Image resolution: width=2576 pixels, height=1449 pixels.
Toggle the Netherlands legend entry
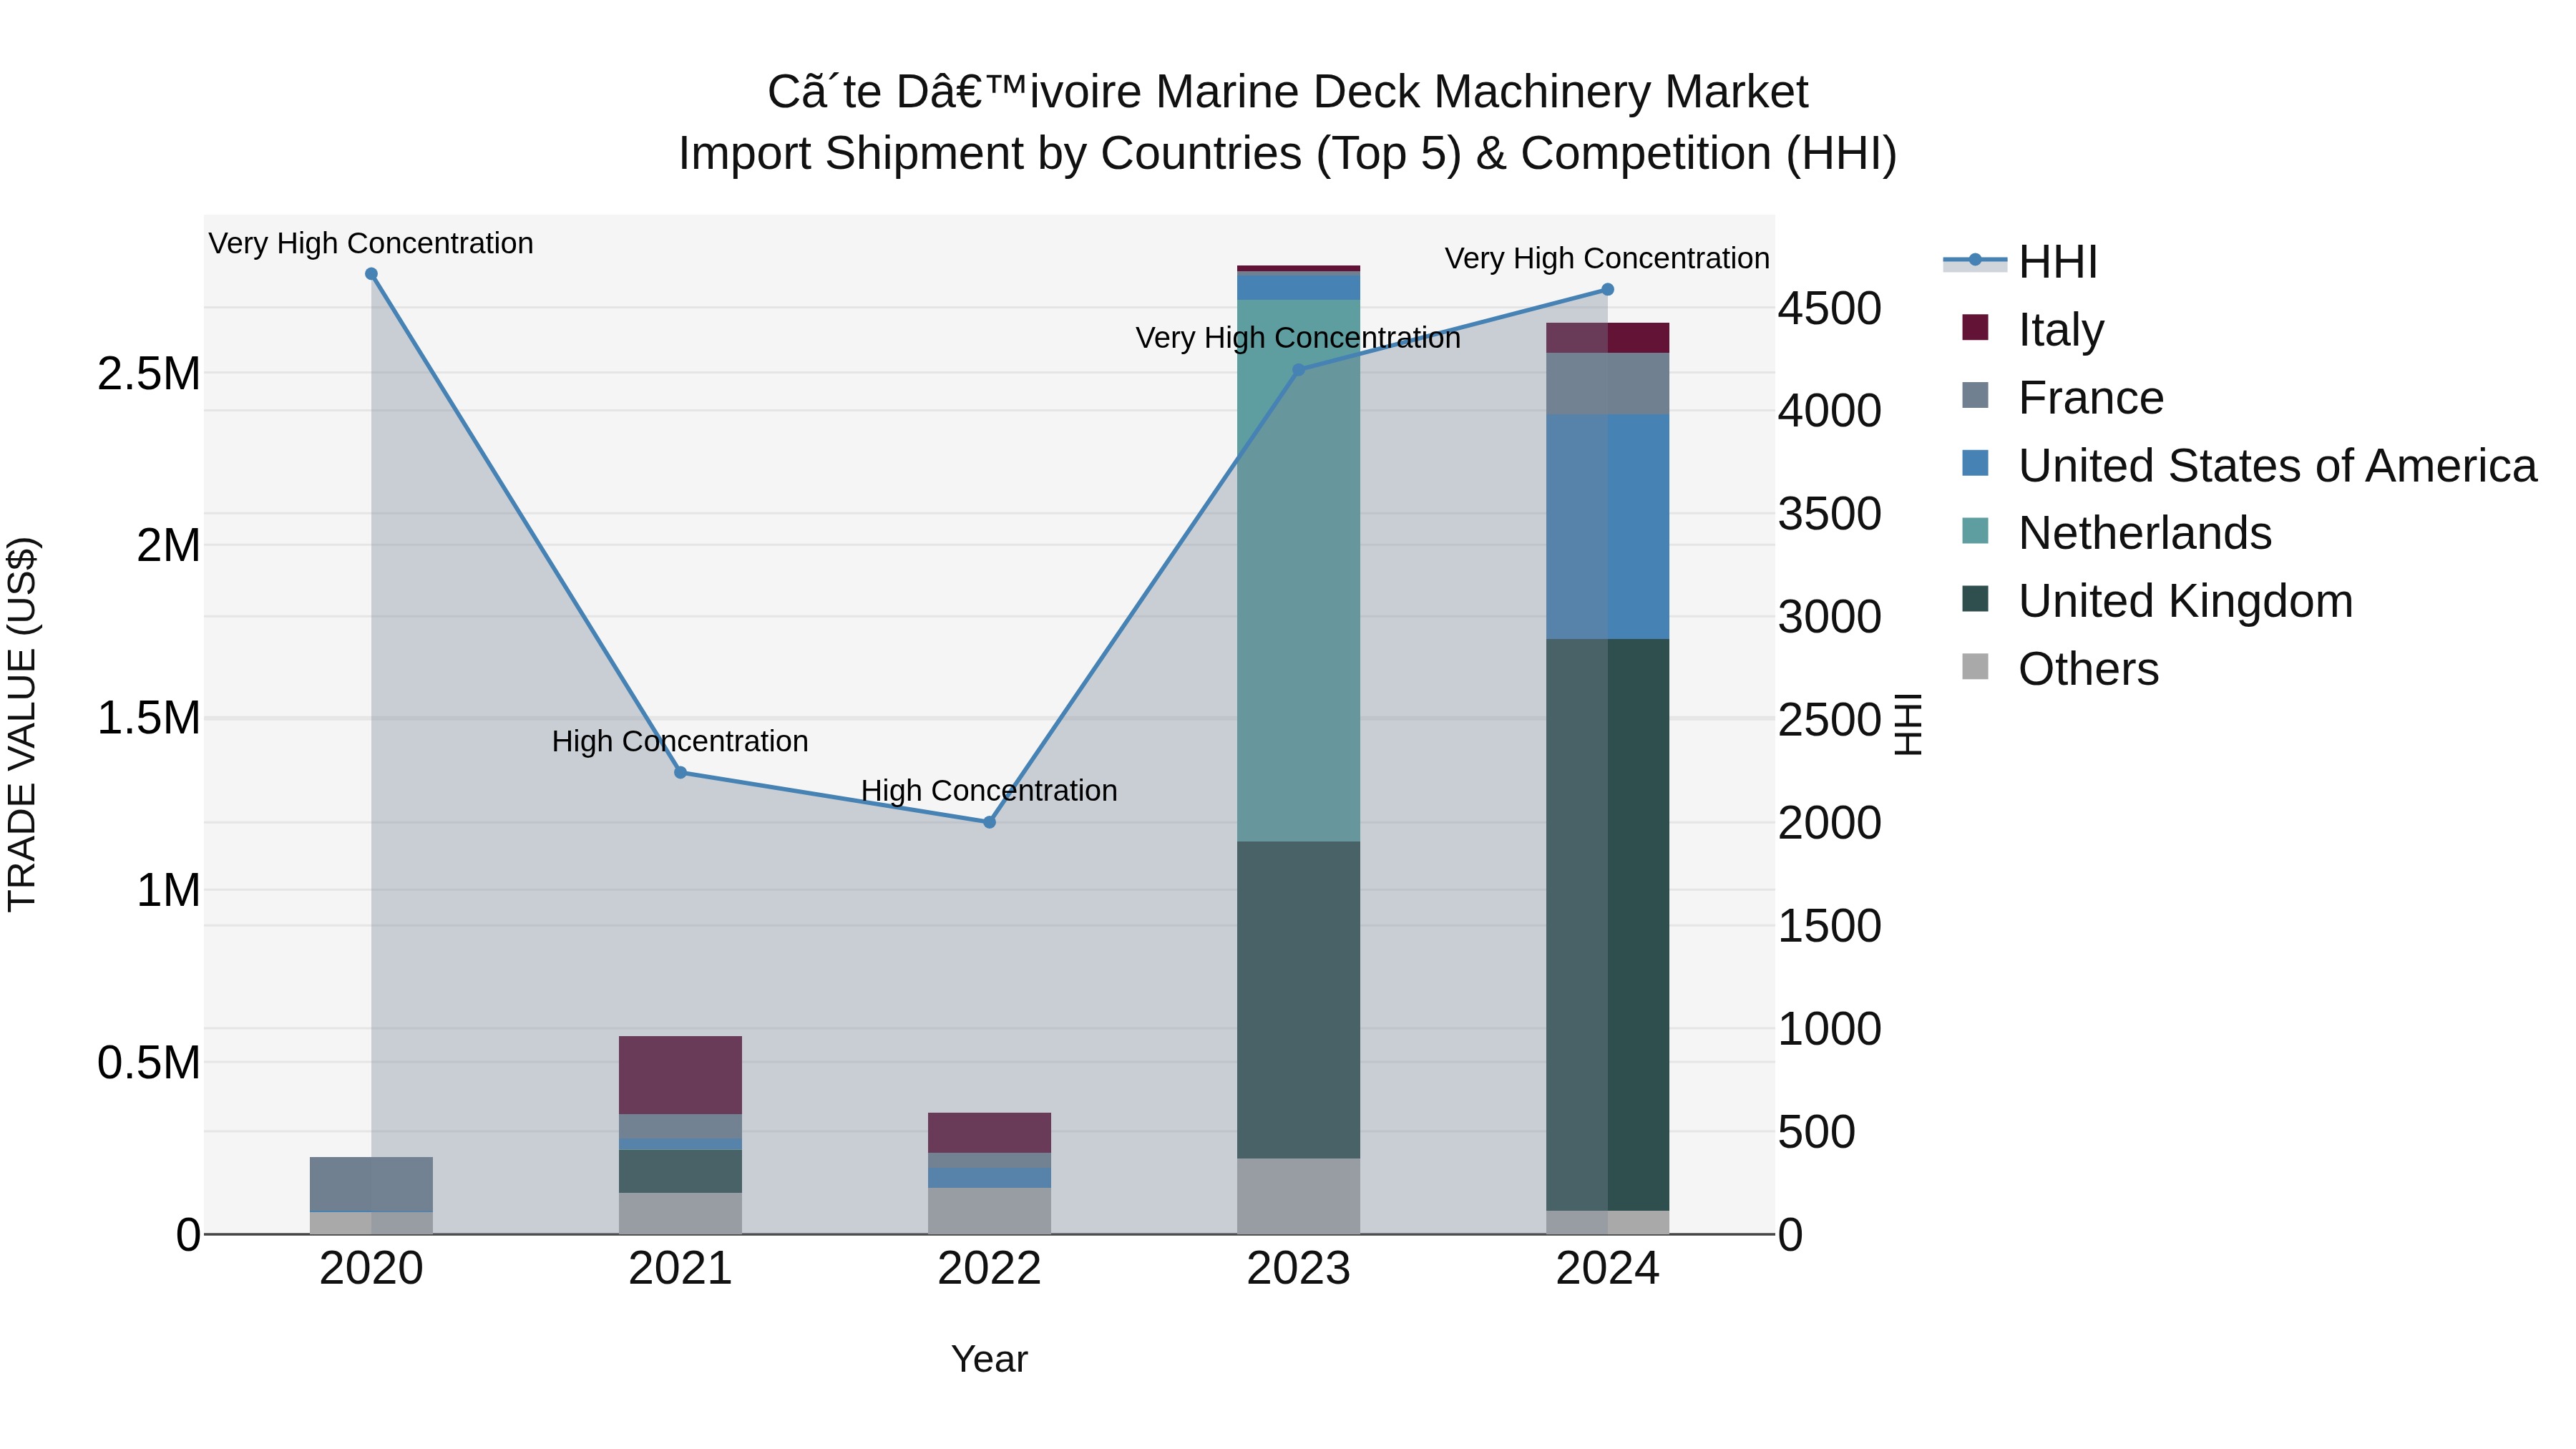point(2116,533)
